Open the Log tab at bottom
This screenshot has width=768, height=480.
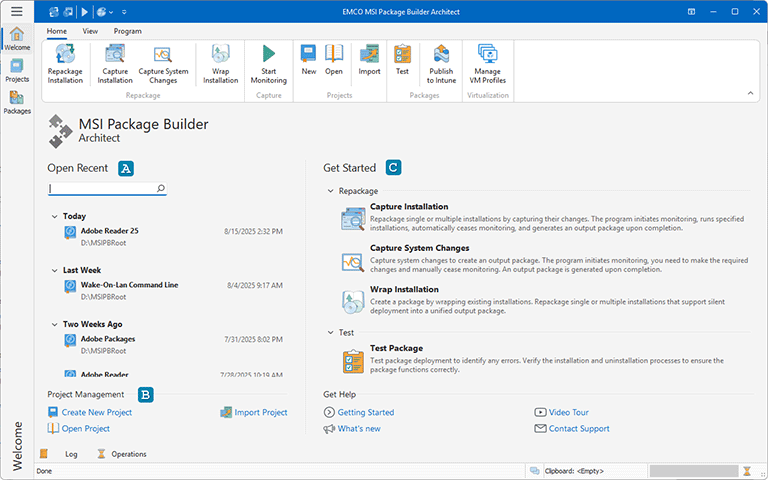(71, 454)
